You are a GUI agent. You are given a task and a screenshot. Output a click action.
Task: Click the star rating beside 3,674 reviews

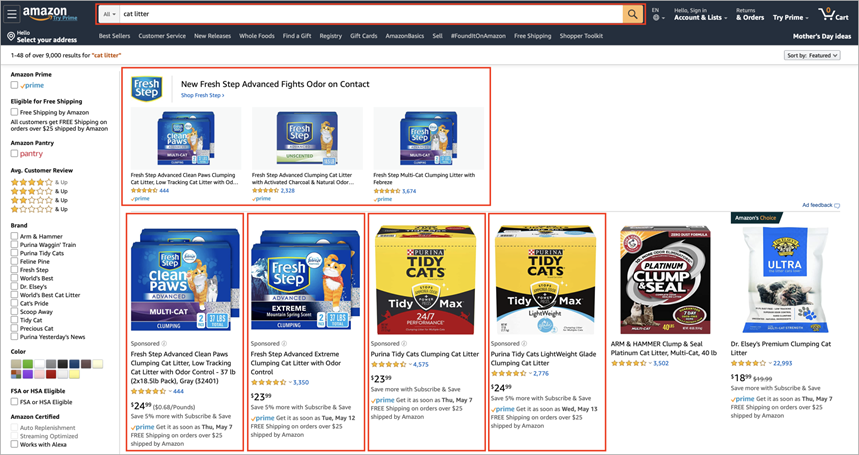tap(387, 191)
